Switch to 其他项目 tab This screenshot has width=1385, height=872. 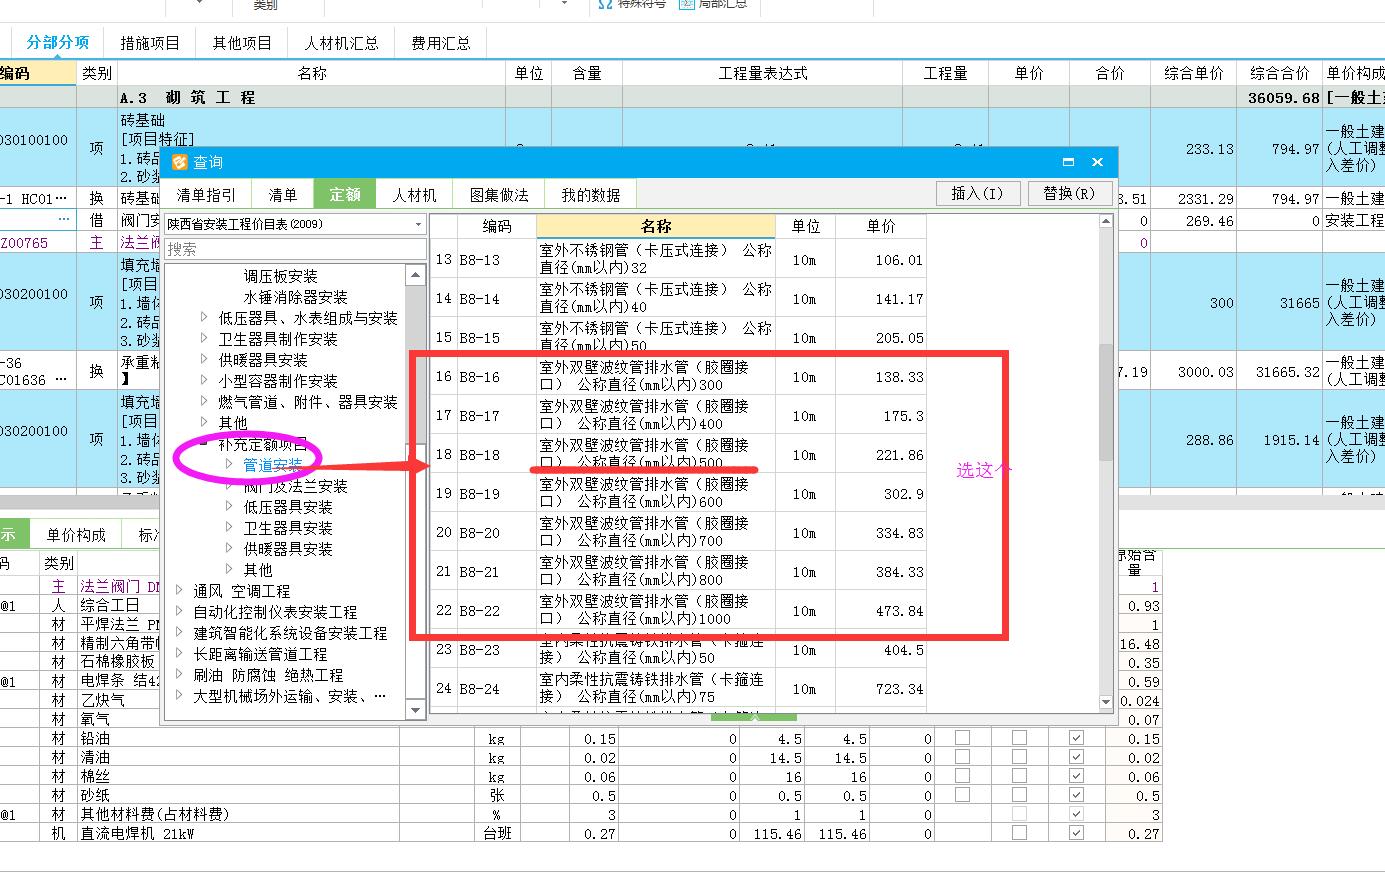click(x=242, y=43)
